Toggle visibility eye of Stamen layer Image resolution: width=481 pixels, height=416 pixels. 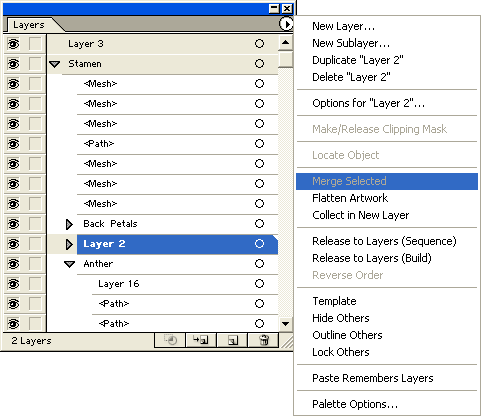point(13,64)
